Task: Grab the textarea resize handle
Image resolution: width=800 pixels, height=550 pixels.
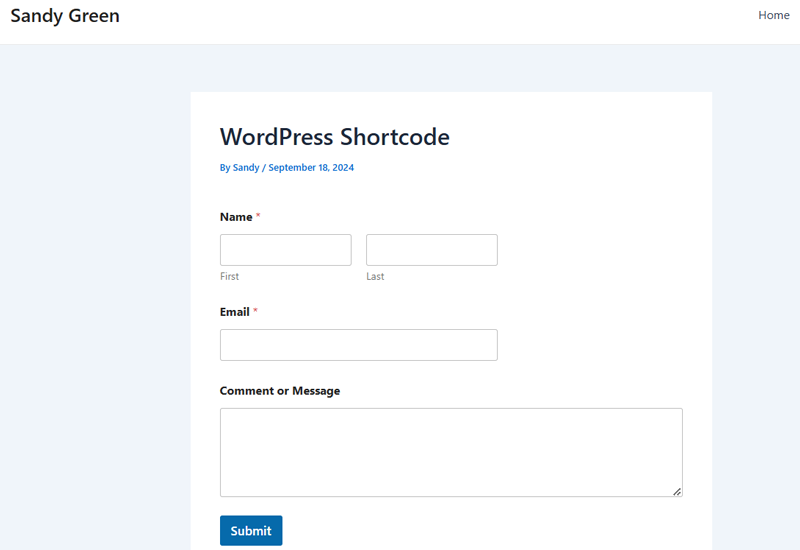Action: 677,491
